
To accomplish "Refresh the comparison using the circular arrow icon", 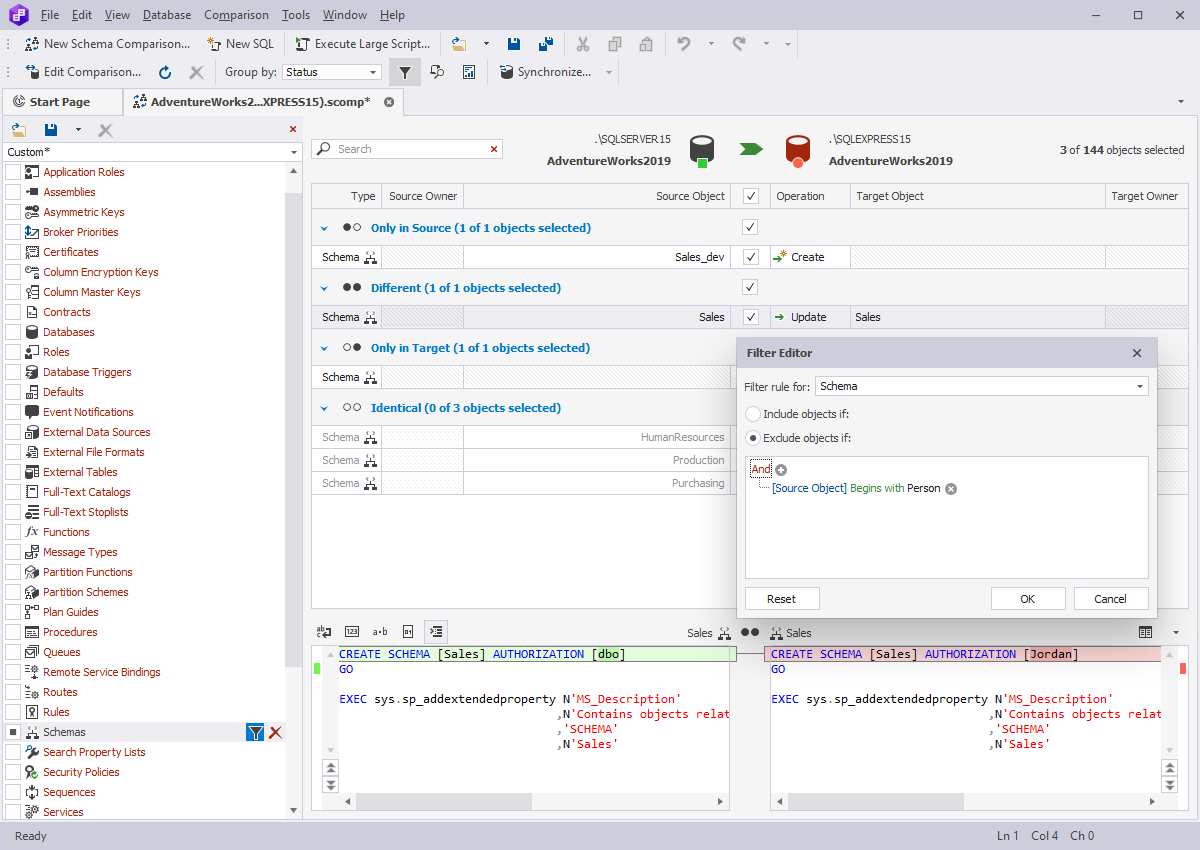I will pyautogui.click(x=164, y=71).
